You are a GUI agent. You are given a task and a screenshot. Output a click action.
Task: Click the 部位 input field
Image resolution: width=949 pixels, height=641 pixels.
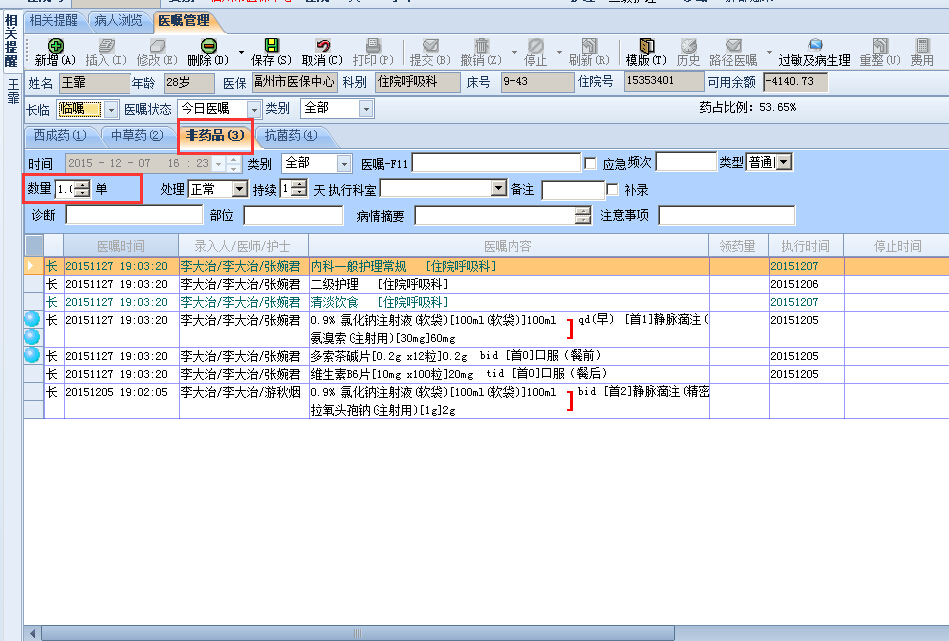click(x=294, y=215)
